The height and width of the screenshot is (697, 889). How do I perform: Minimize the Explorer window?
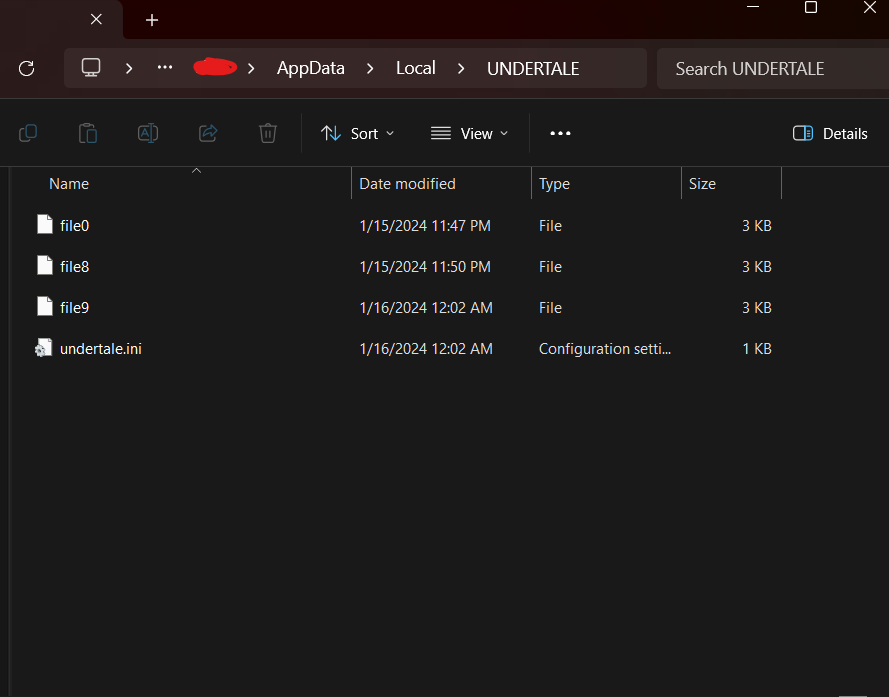tap(752, 7)
